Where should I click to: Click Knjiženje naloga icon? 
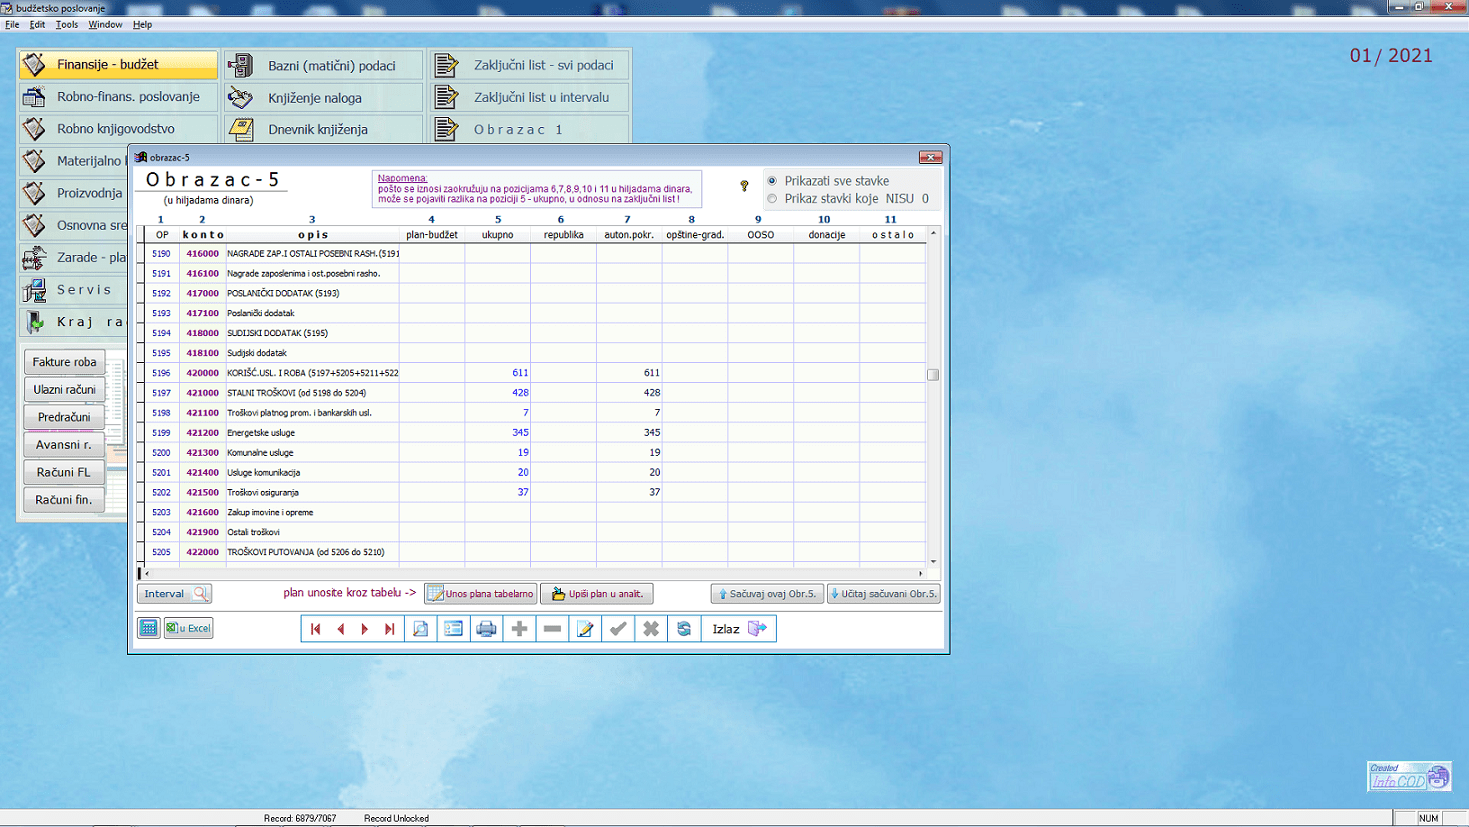coord(240,97)
